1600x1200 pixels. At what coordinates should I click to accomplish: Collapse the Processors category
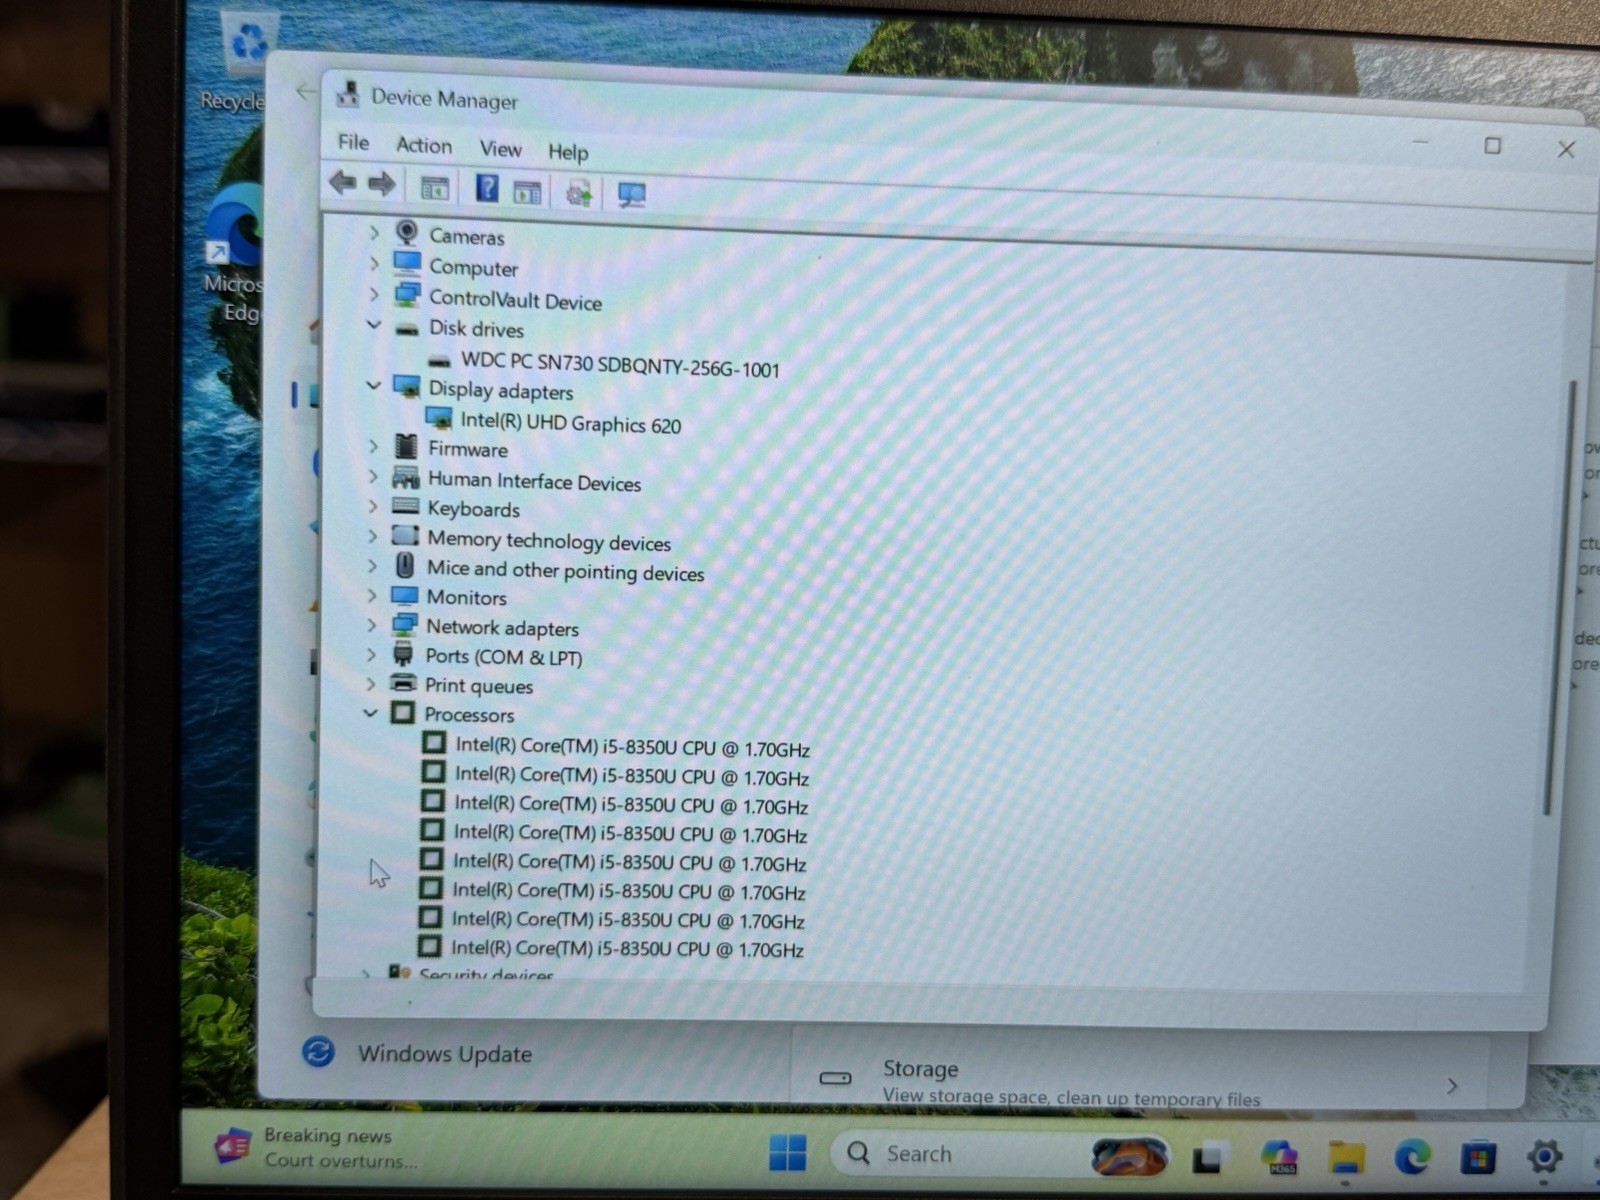370,713
